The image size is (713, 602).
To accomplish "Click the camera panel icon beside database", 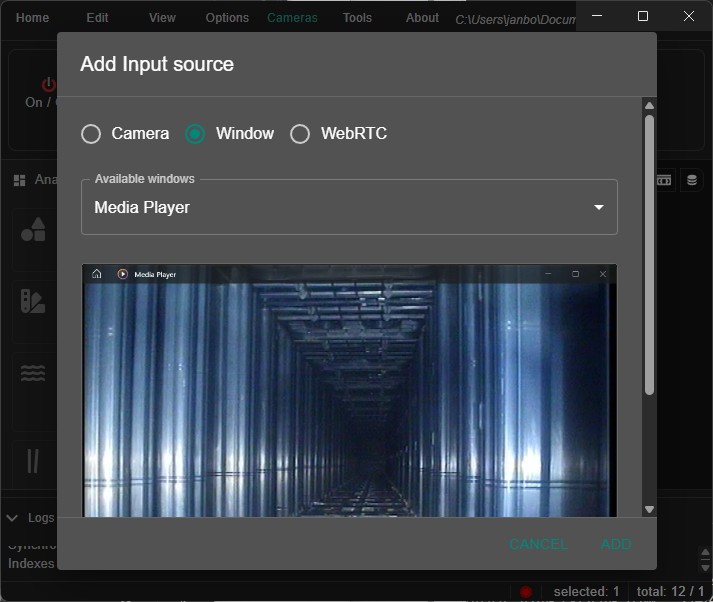I will pos(664,180).
